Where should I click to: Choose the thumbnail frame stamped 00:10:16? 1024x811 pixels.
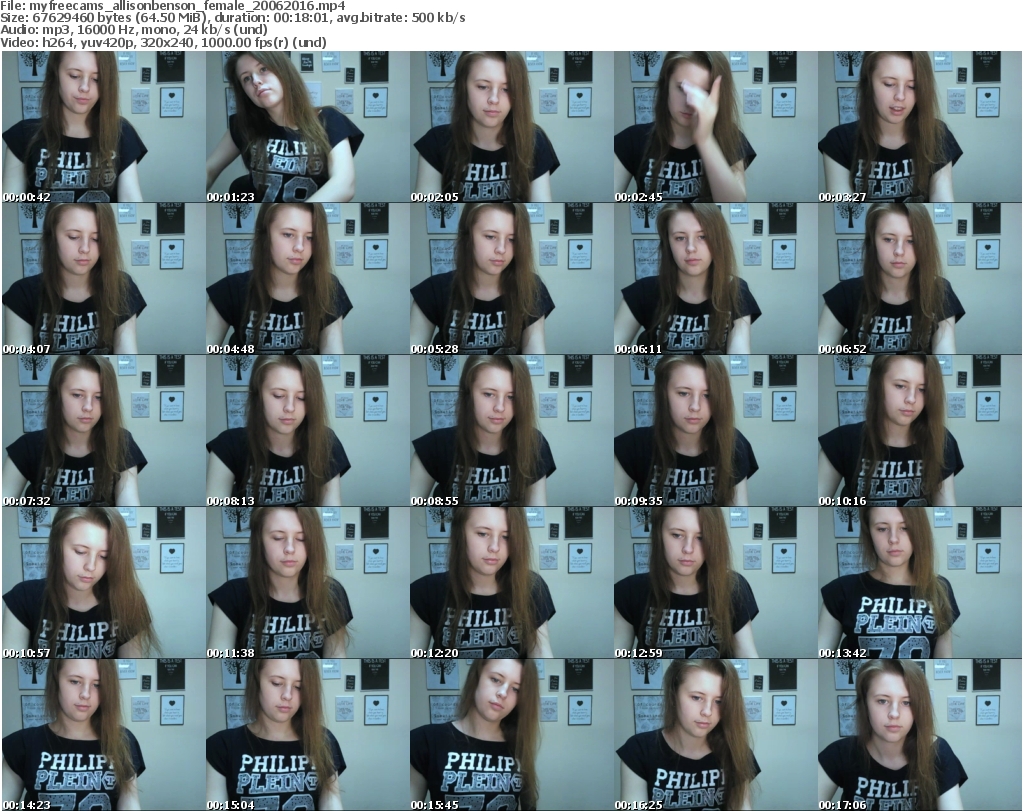pyautogui.click(x=920, y=431)
